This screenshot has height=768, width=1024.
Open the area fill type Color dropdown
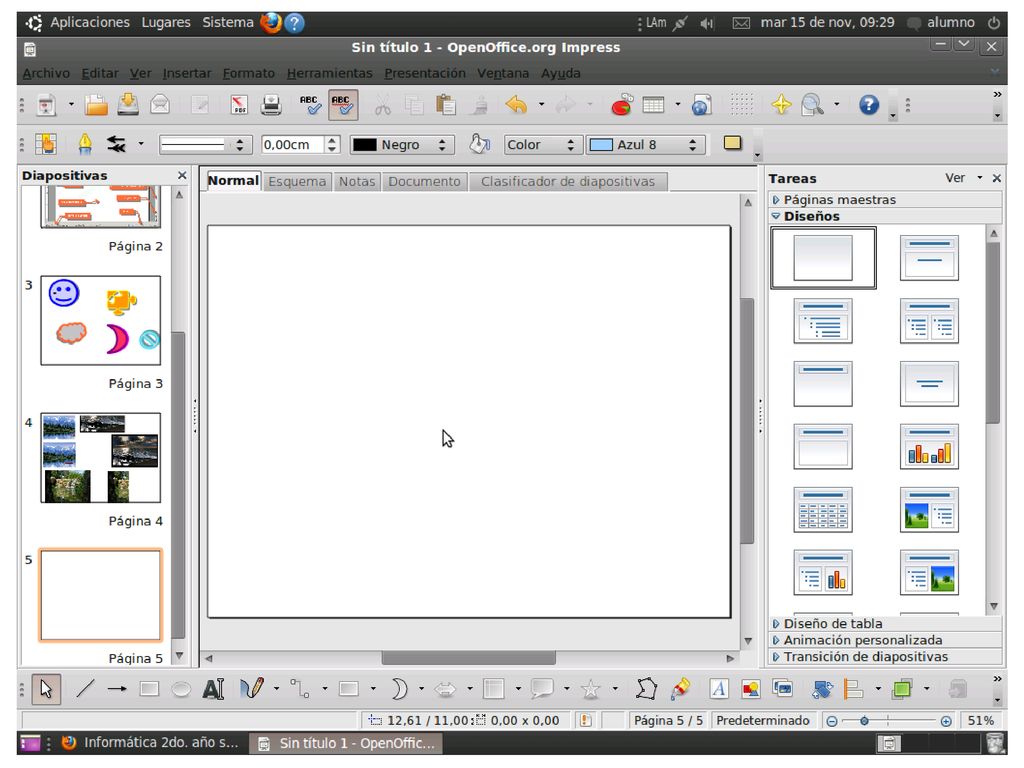(541, 144)
